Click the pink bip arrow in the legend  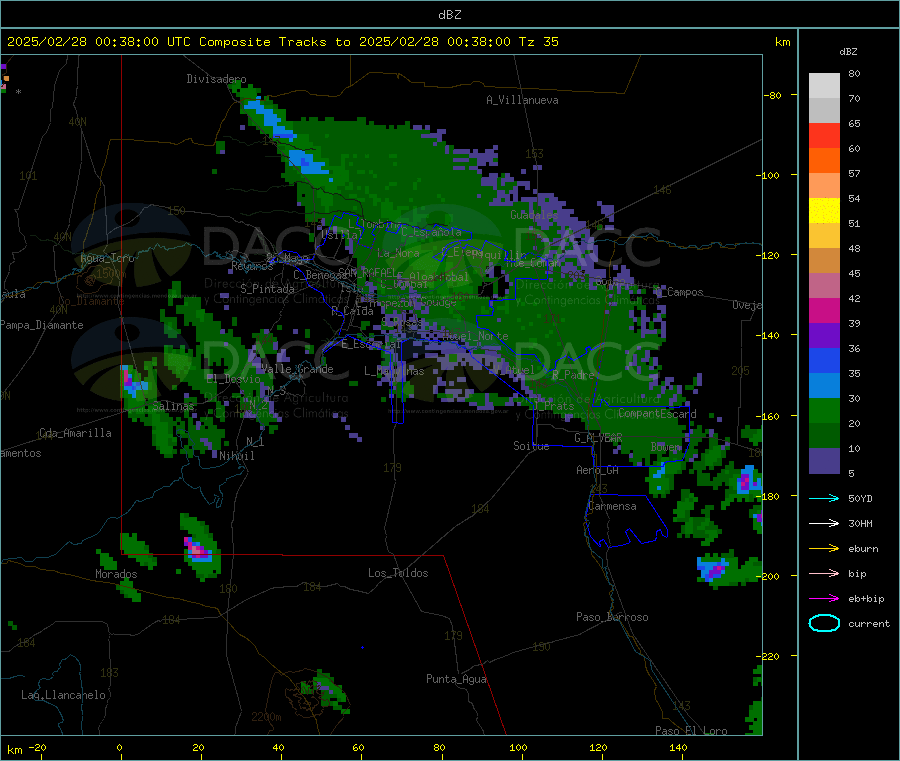(x=824, y=573)
